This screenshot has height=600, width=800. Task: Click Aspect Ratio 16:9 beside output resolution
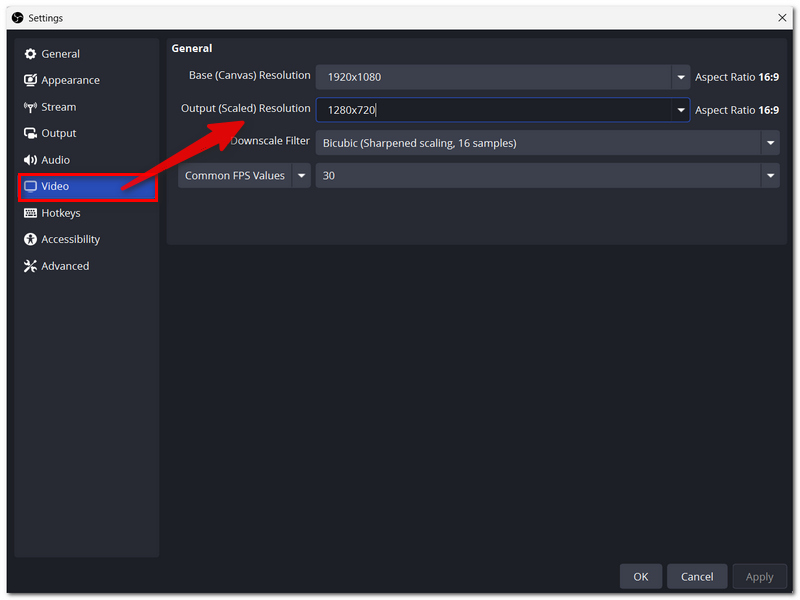[x=737, y=110]
